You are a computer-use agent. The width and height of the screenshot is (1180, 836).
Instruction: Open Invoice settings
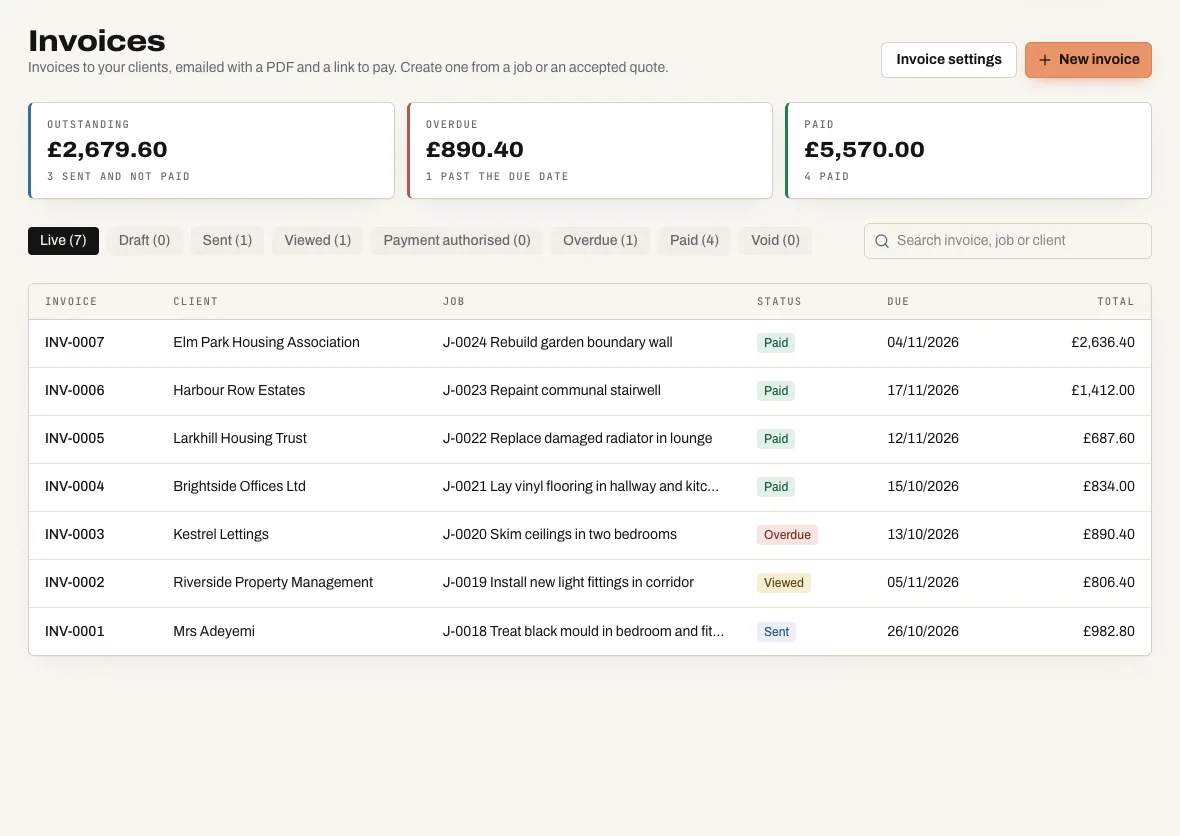(948, 59)
